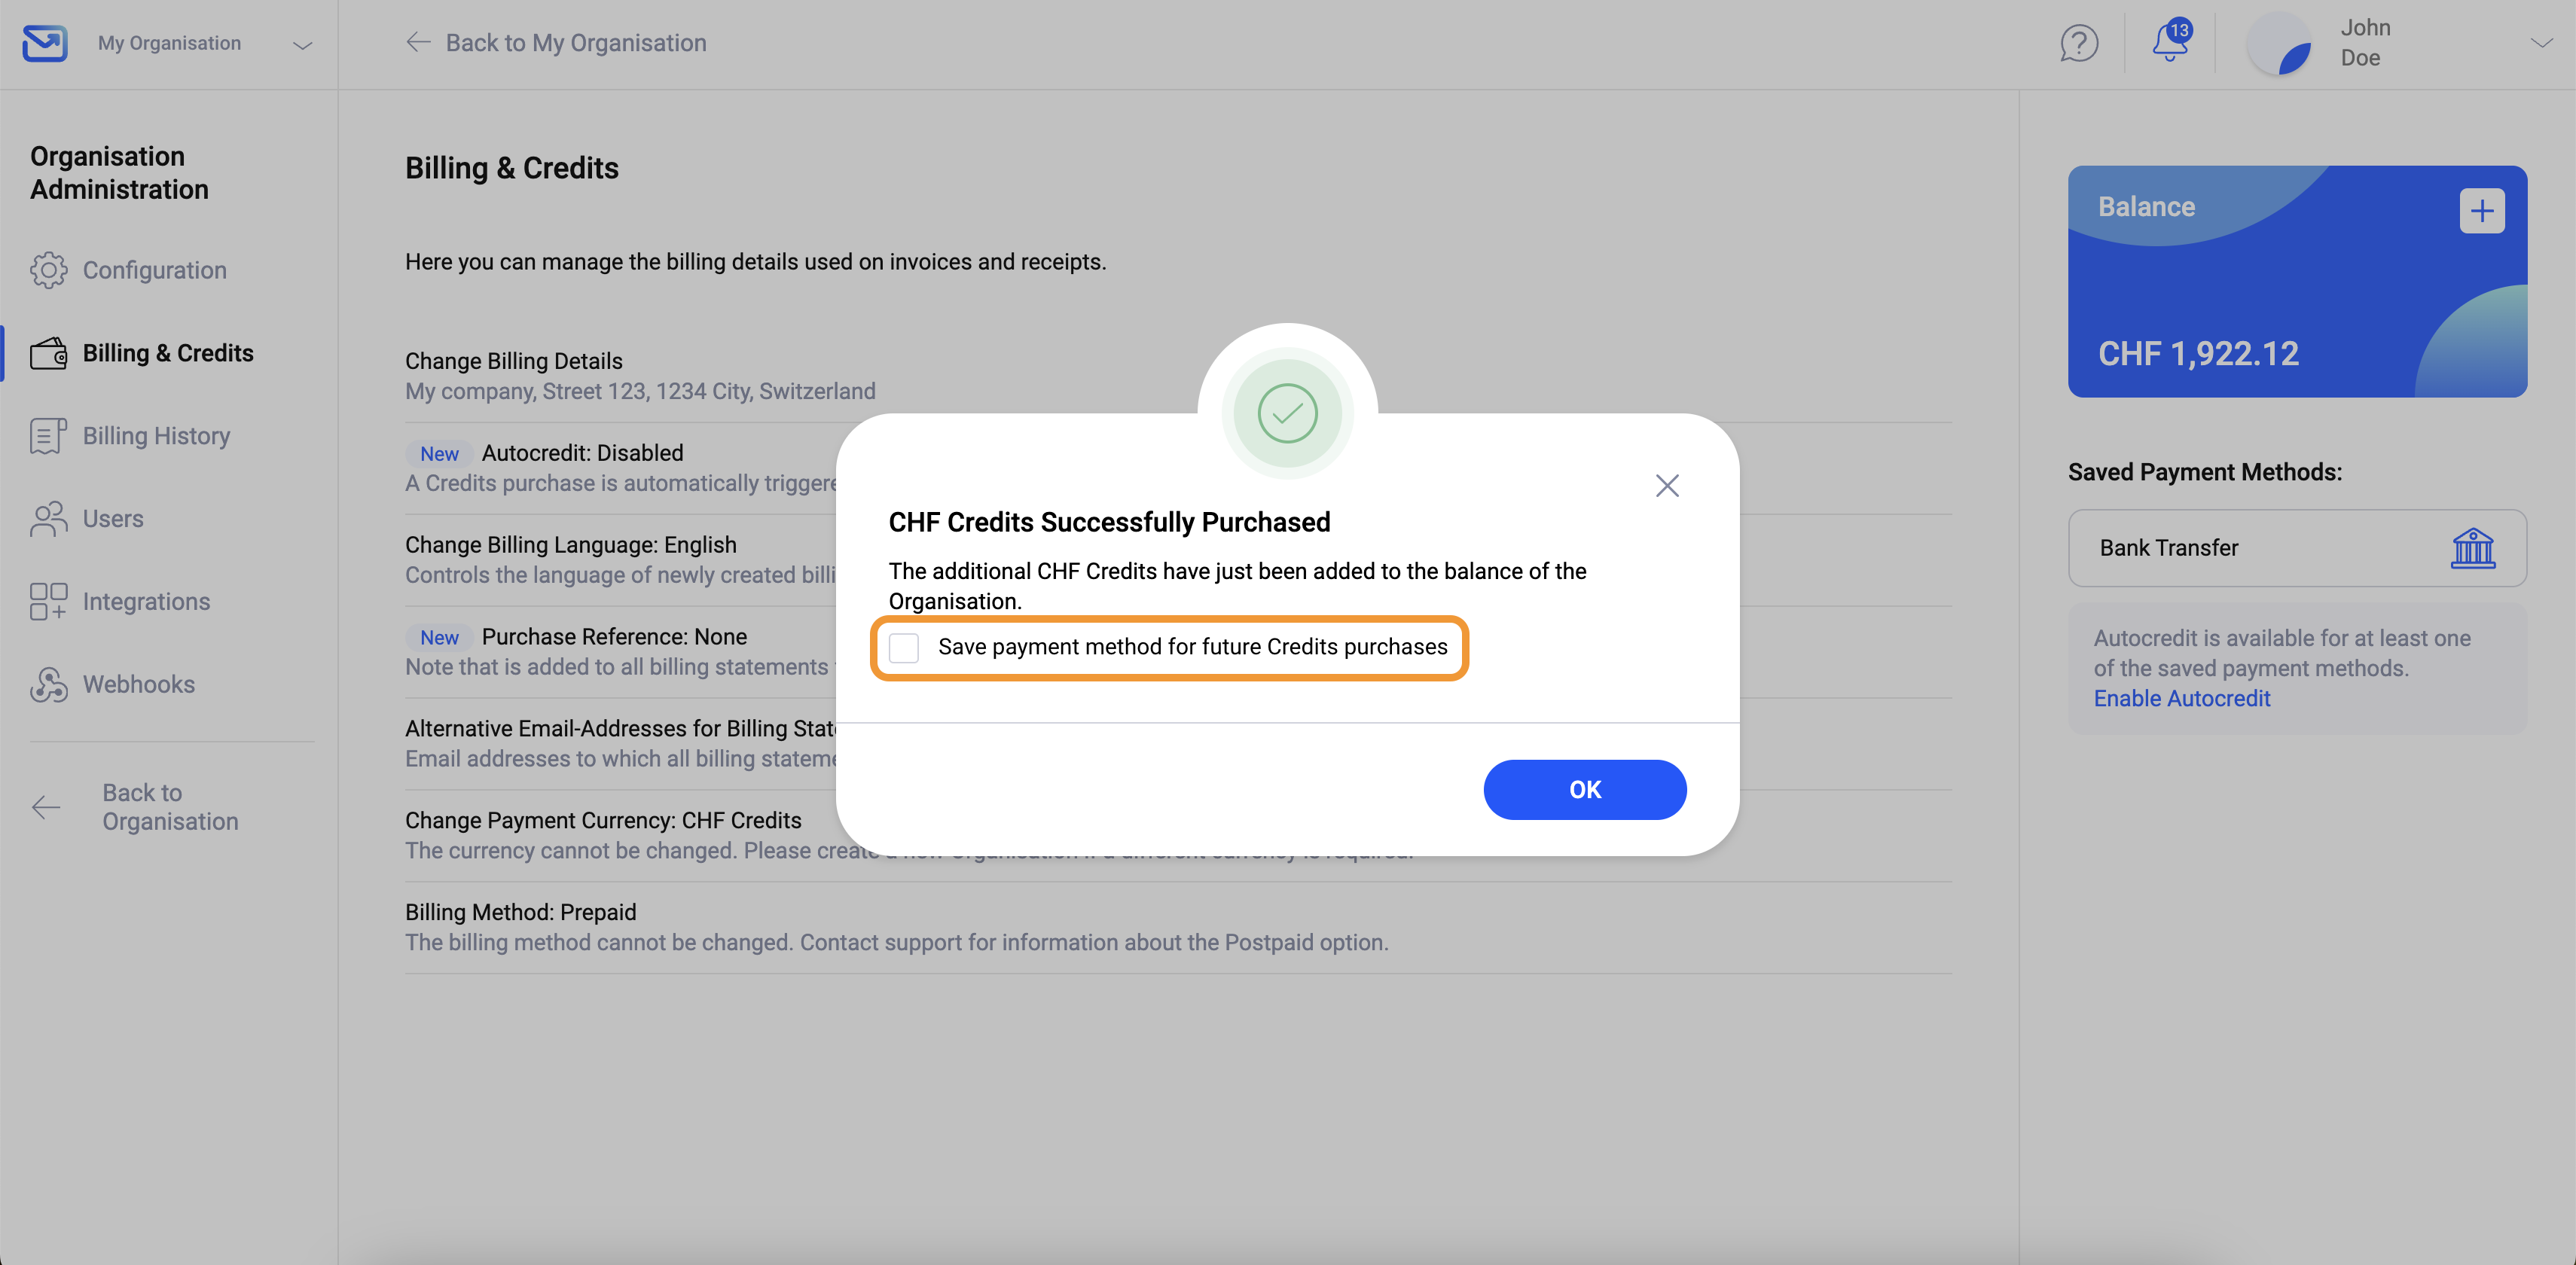Open the John Doe account menu chevron
The height and width of the screenshot is (1265, 2576).
coord(2540,43)
